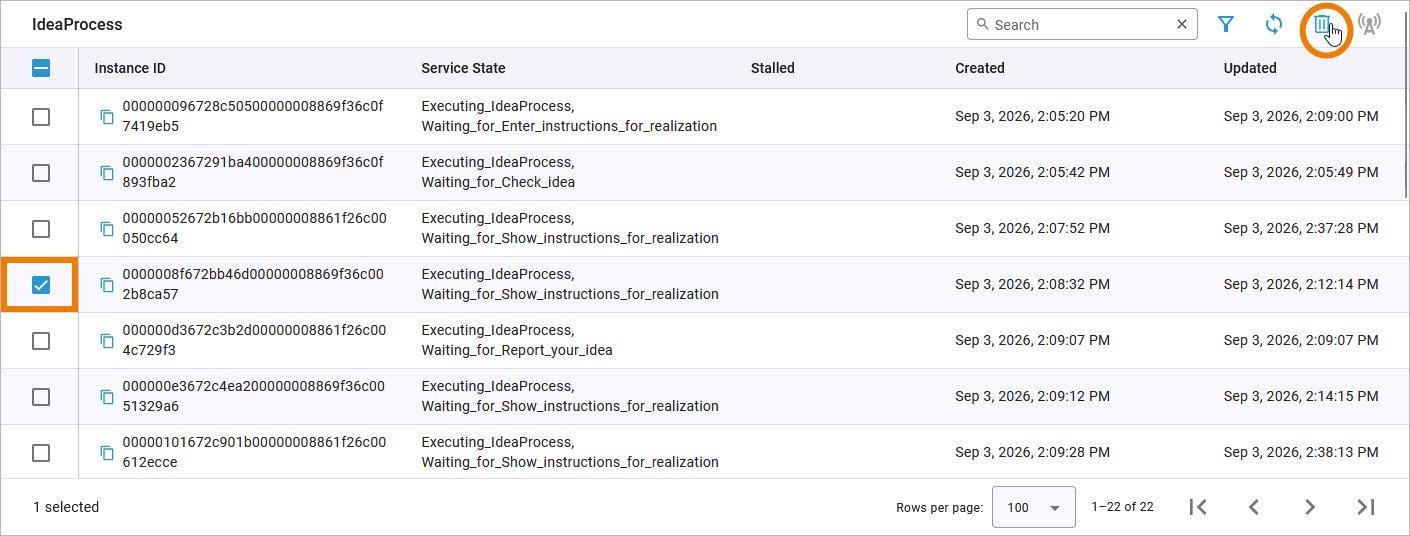Select the IdeaProcess table title
The width and height of the screenshot is (1410, 536).
click(77, 24)
